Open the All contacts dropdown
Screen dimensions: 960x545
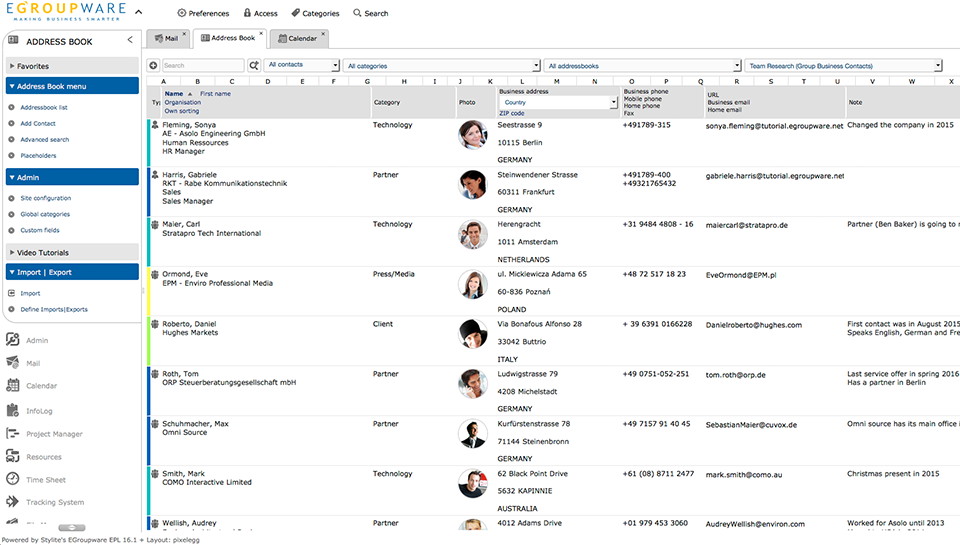tap(302, 65)
